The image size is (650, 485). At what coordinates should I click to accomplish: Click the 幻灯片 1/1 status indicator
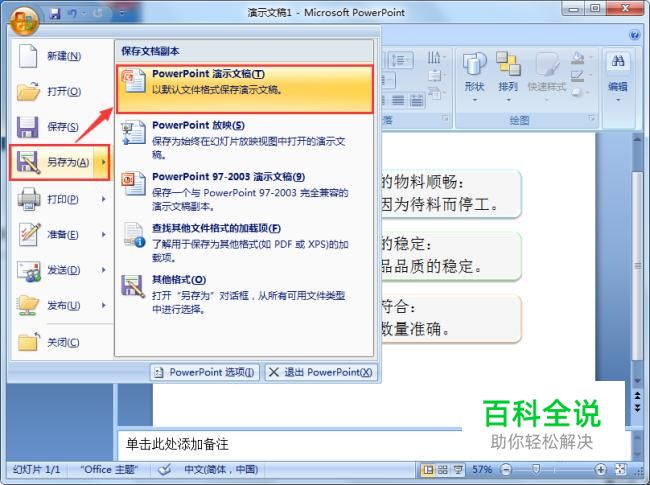point(36,470)
